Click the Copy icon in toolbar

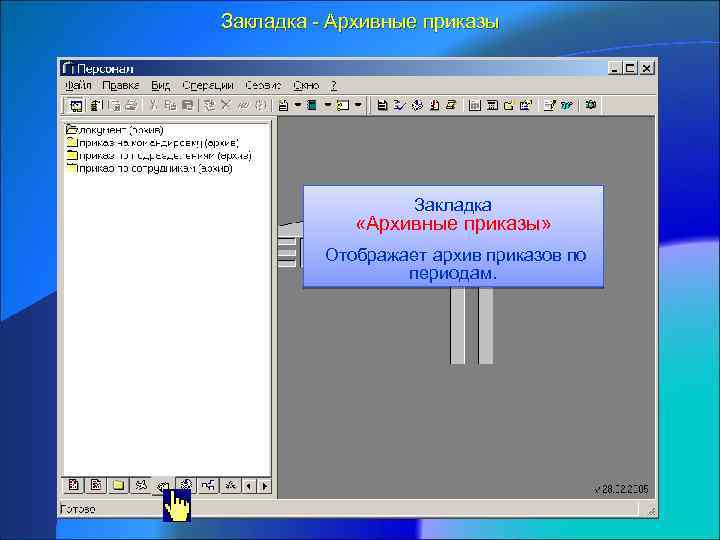pyautogui.click(x=170, y=106)
